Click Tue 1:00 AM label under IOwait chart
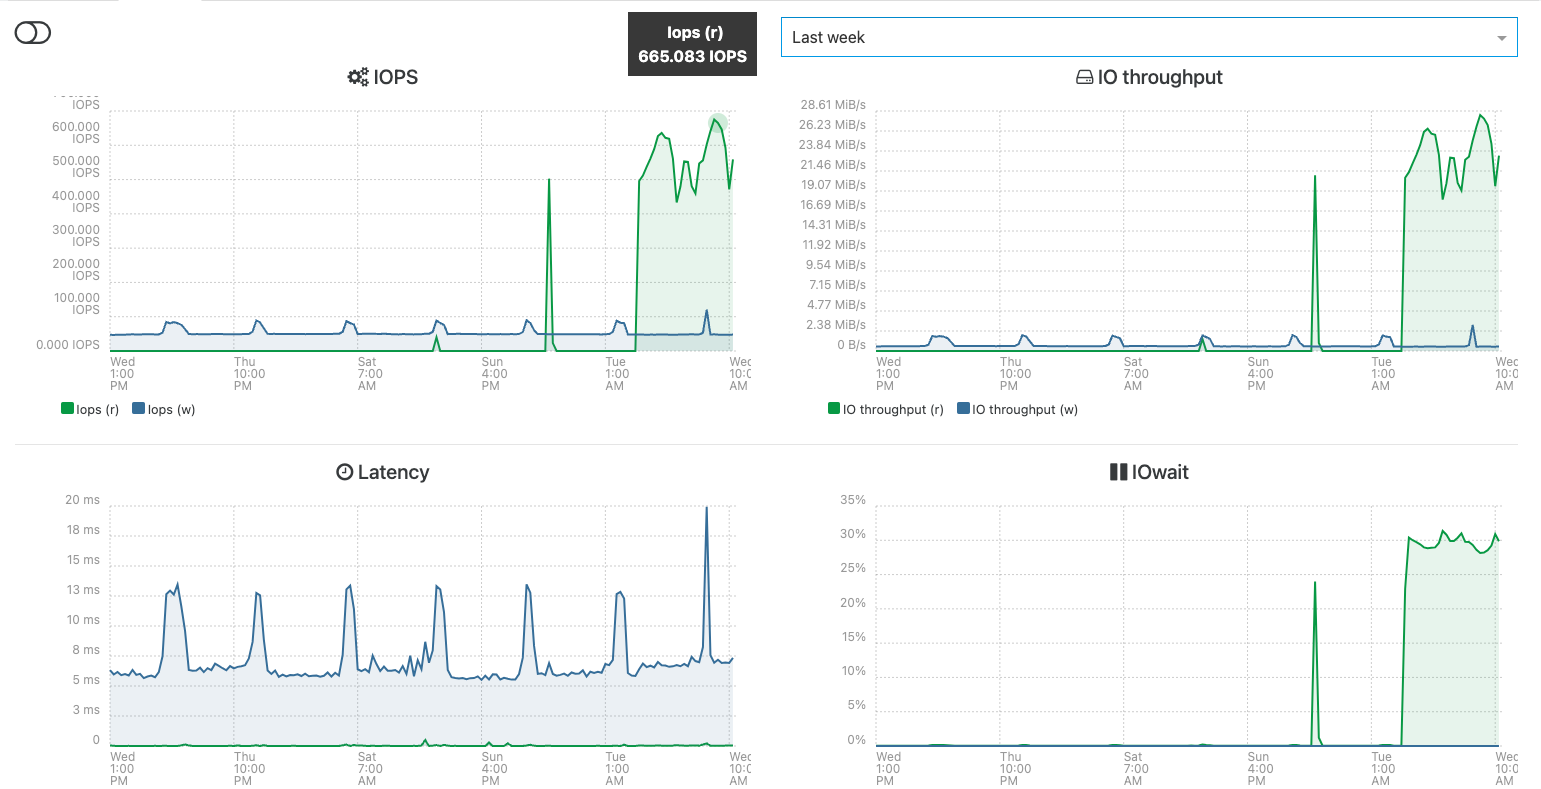1541x789 pixels. click(x=1383, y=769)
